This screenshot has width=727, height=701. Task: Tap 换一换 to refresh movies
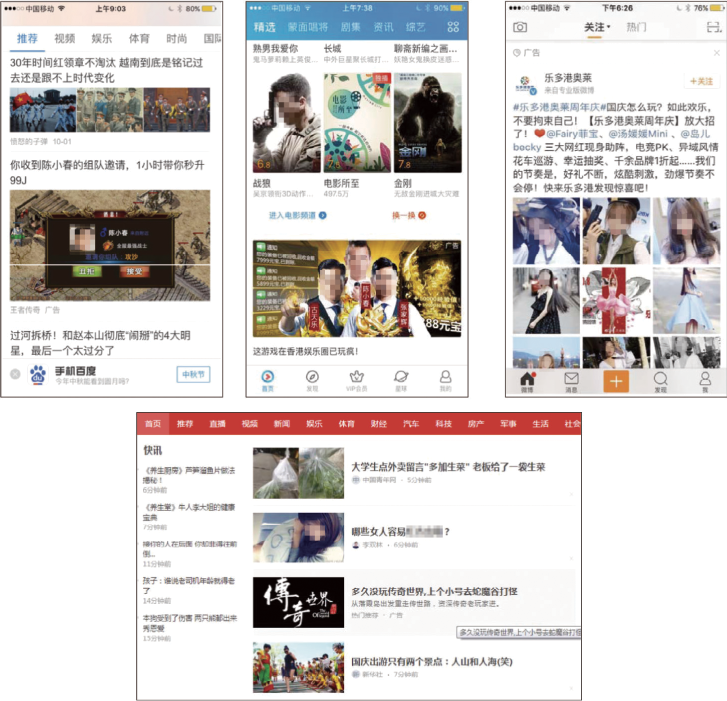click(409, 215)
